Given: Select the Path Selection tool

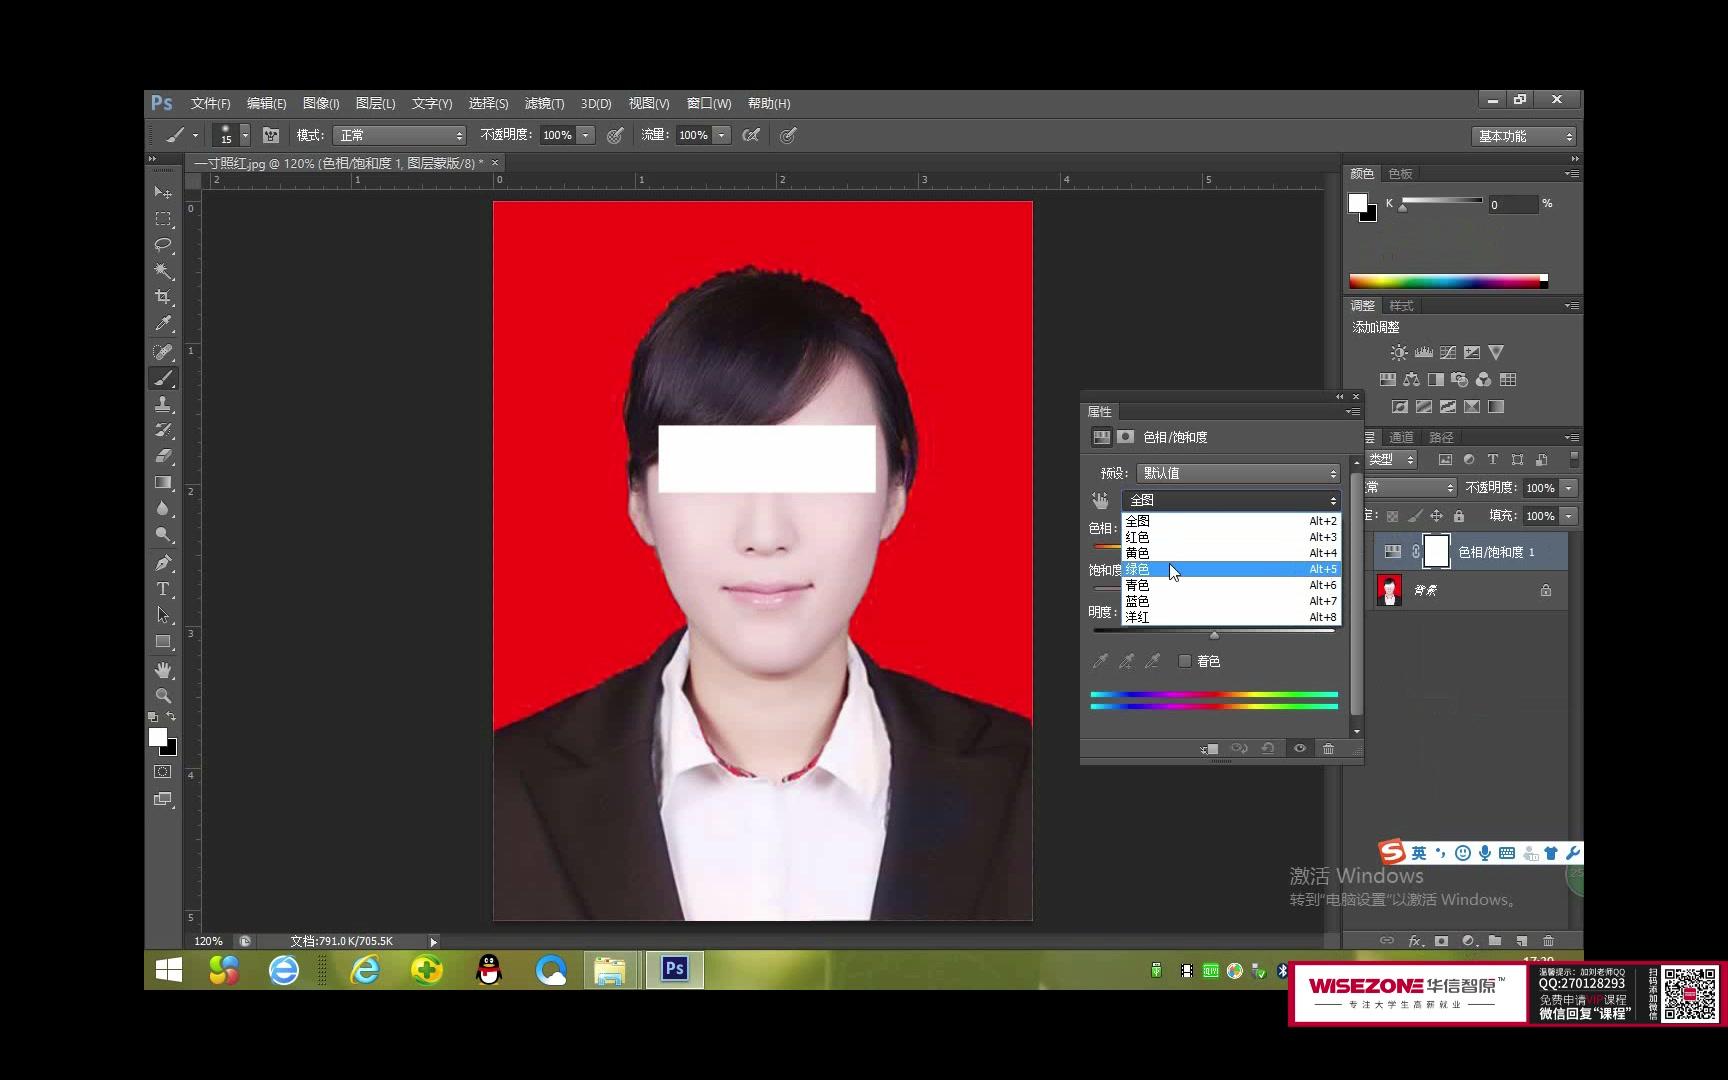Looking at the screenshot, I should (163, 615).
